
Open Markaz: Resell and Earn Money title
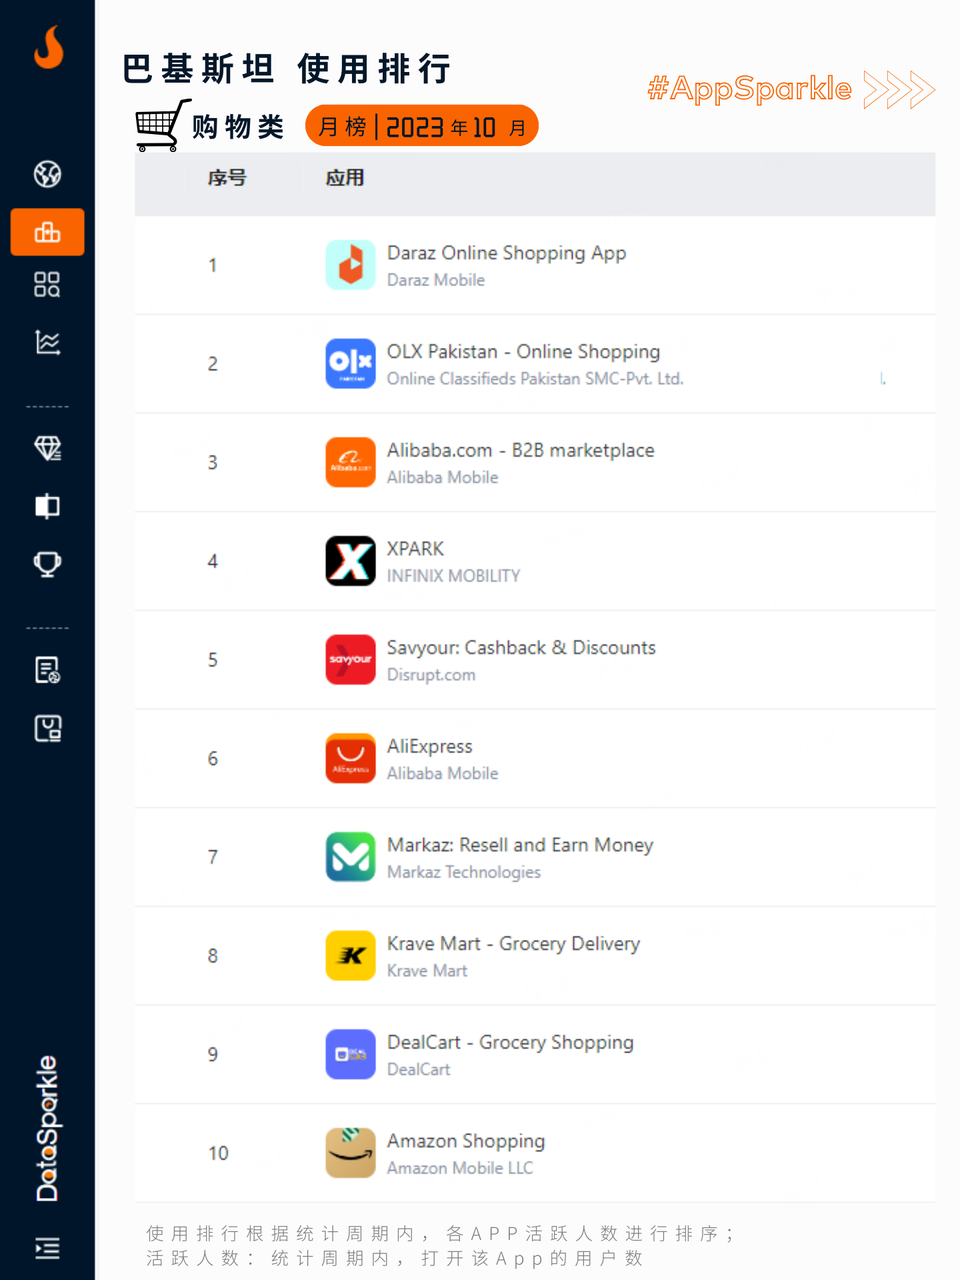[x=520, y=845]
